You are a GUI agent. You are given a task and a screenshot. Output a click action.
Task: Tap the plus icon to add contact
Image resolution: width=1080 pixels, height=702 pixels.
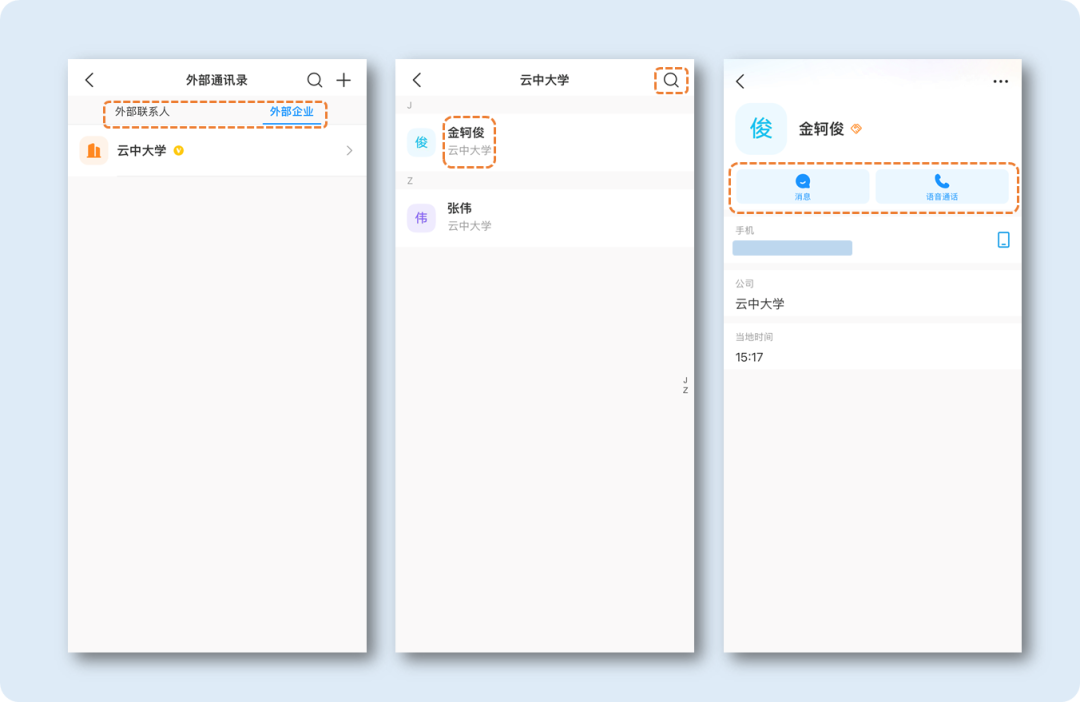344,79
